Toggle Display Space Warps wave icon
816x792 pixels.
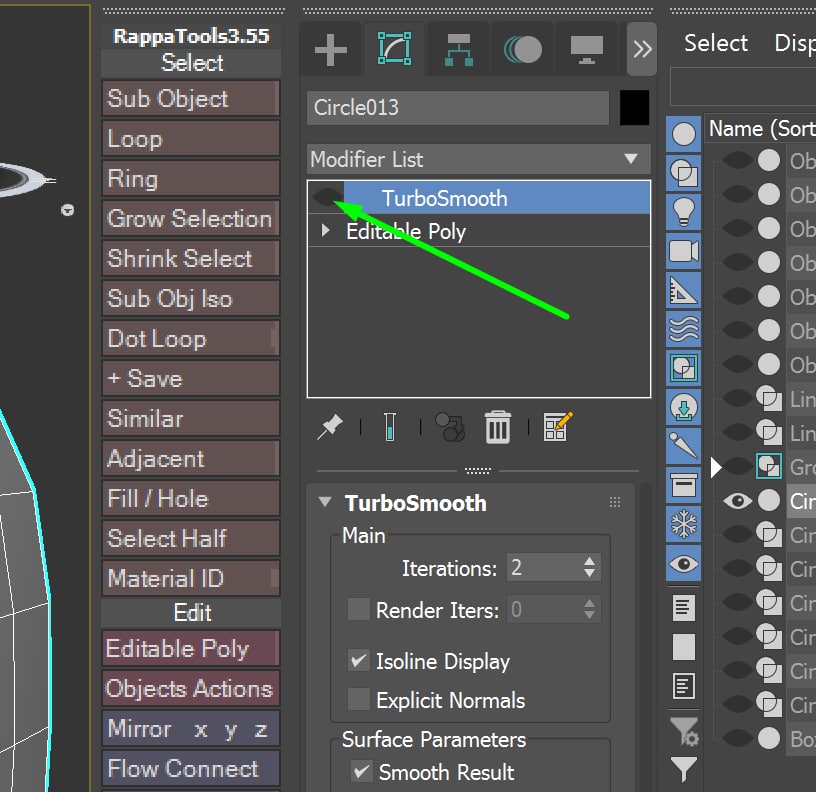[x=684, y=329]
